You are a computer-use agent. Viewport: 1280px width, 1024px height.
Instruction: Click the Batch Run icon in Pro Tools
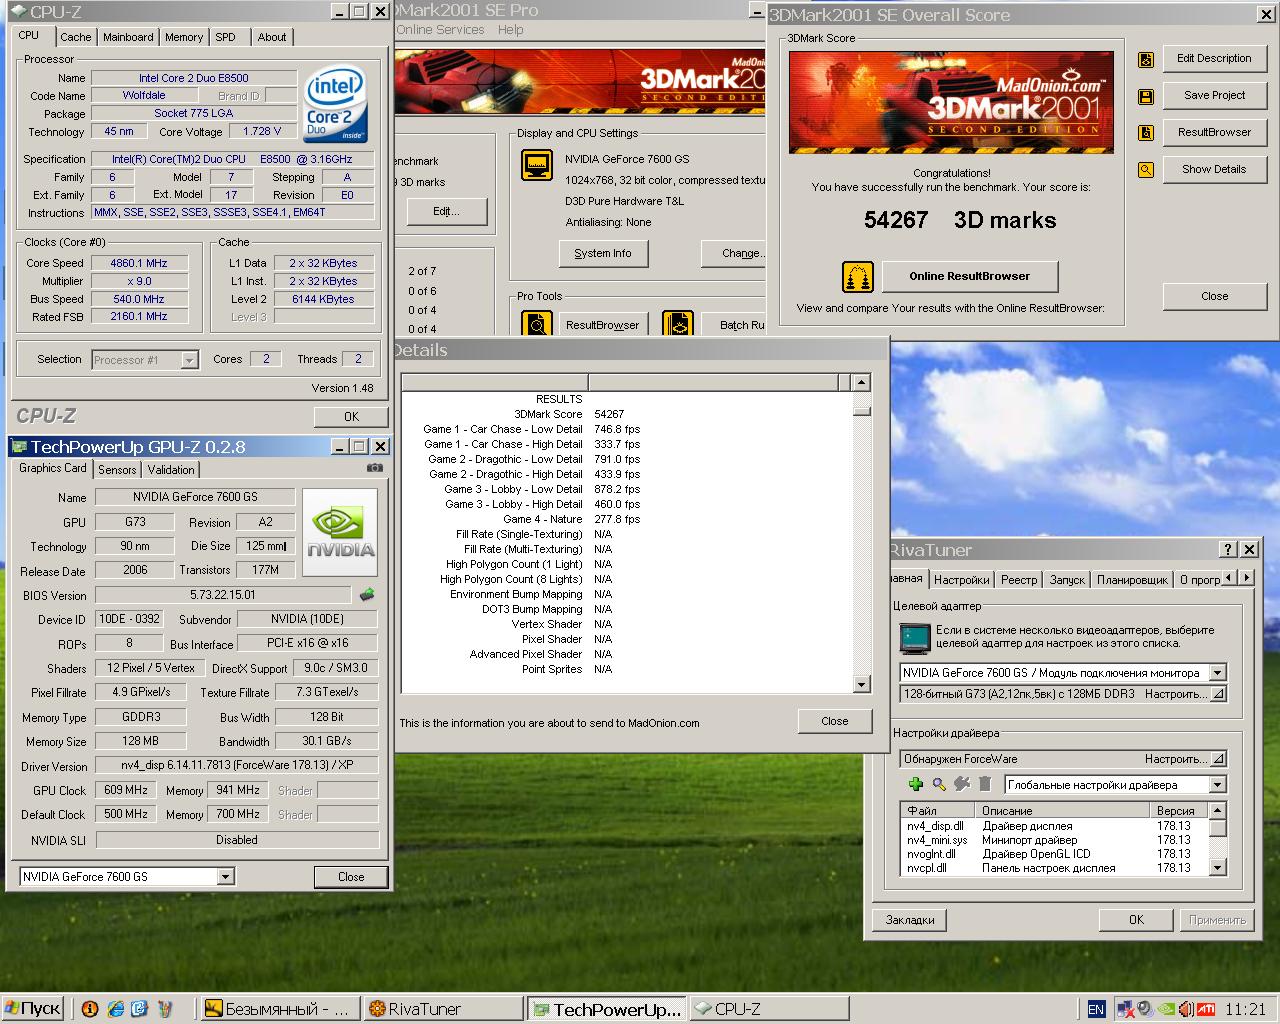point(678,324)
